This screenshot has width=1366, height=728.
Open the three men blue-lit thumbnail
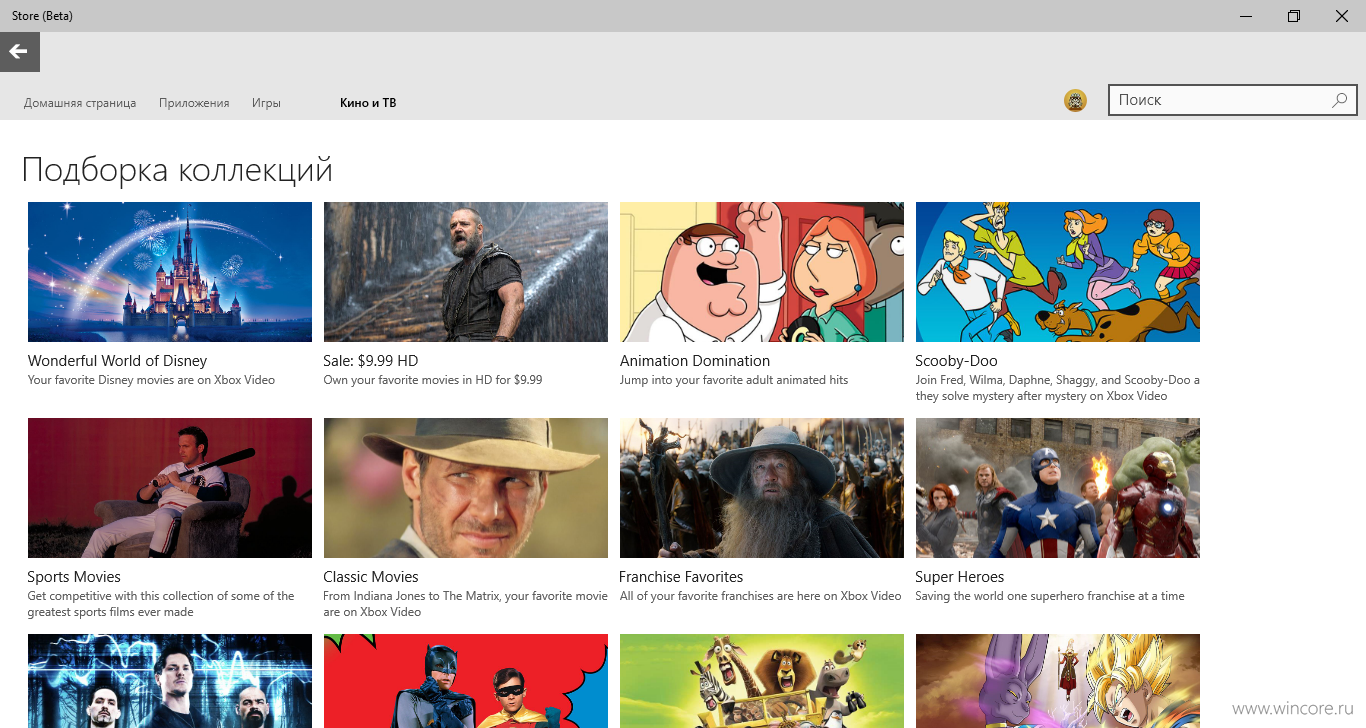[170, 681]
